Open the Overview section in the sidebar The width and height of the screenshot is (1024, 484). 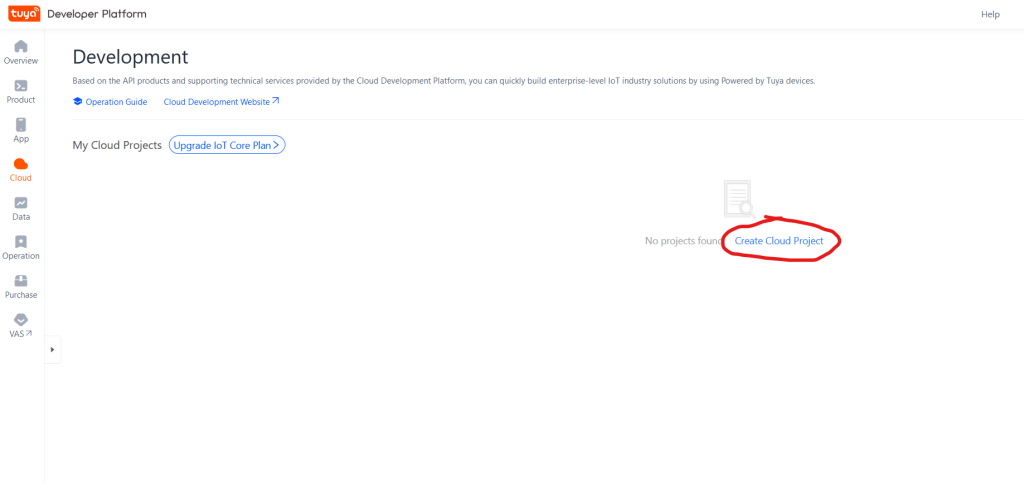[21, 47]
